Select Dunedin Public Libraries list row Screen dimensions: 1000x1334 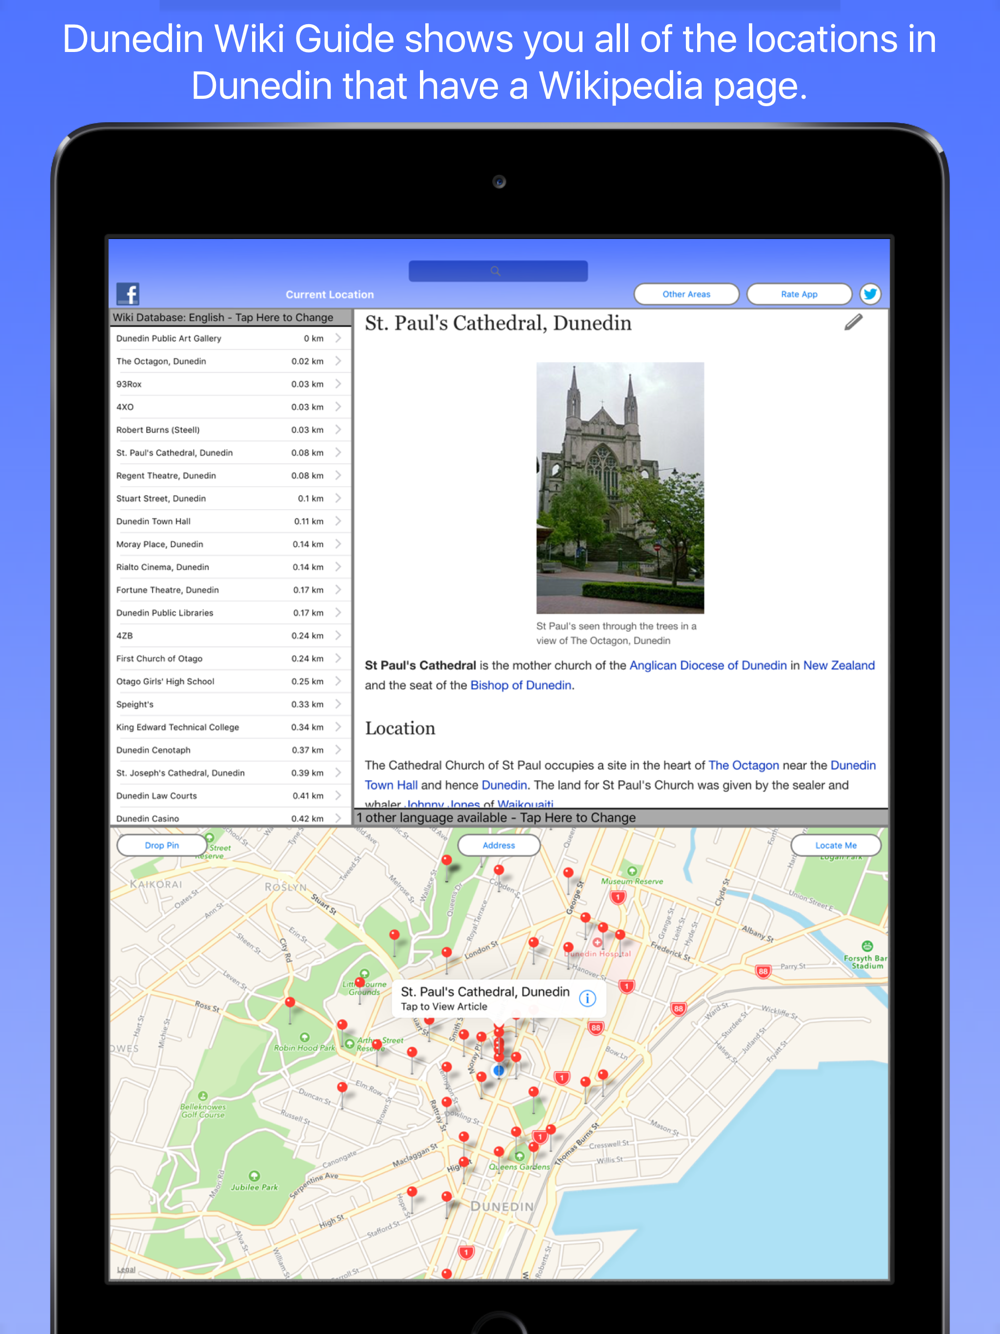click(x=230, y=613)
